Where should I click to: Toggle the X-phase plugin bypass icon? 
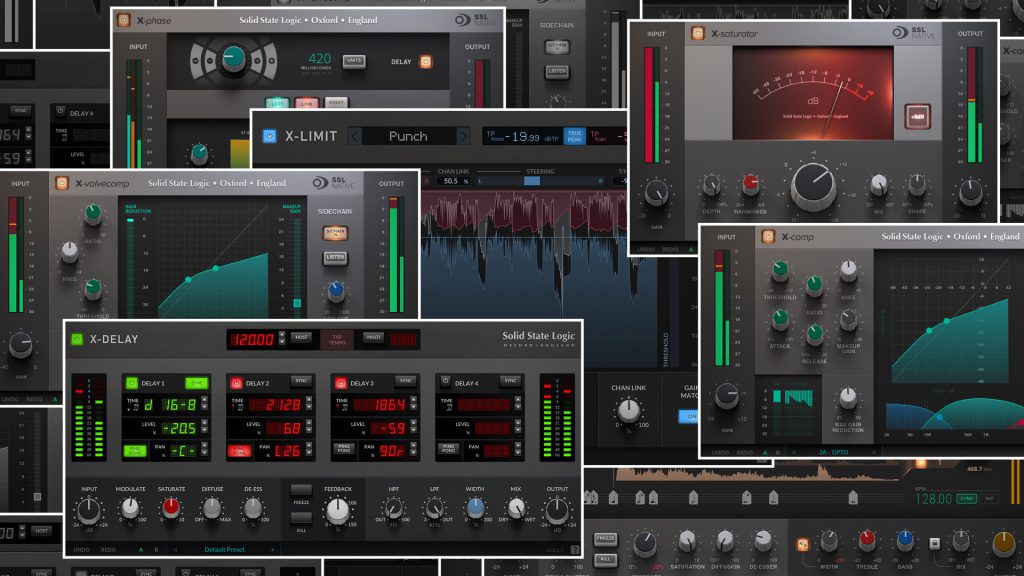[x=124, y=20]
